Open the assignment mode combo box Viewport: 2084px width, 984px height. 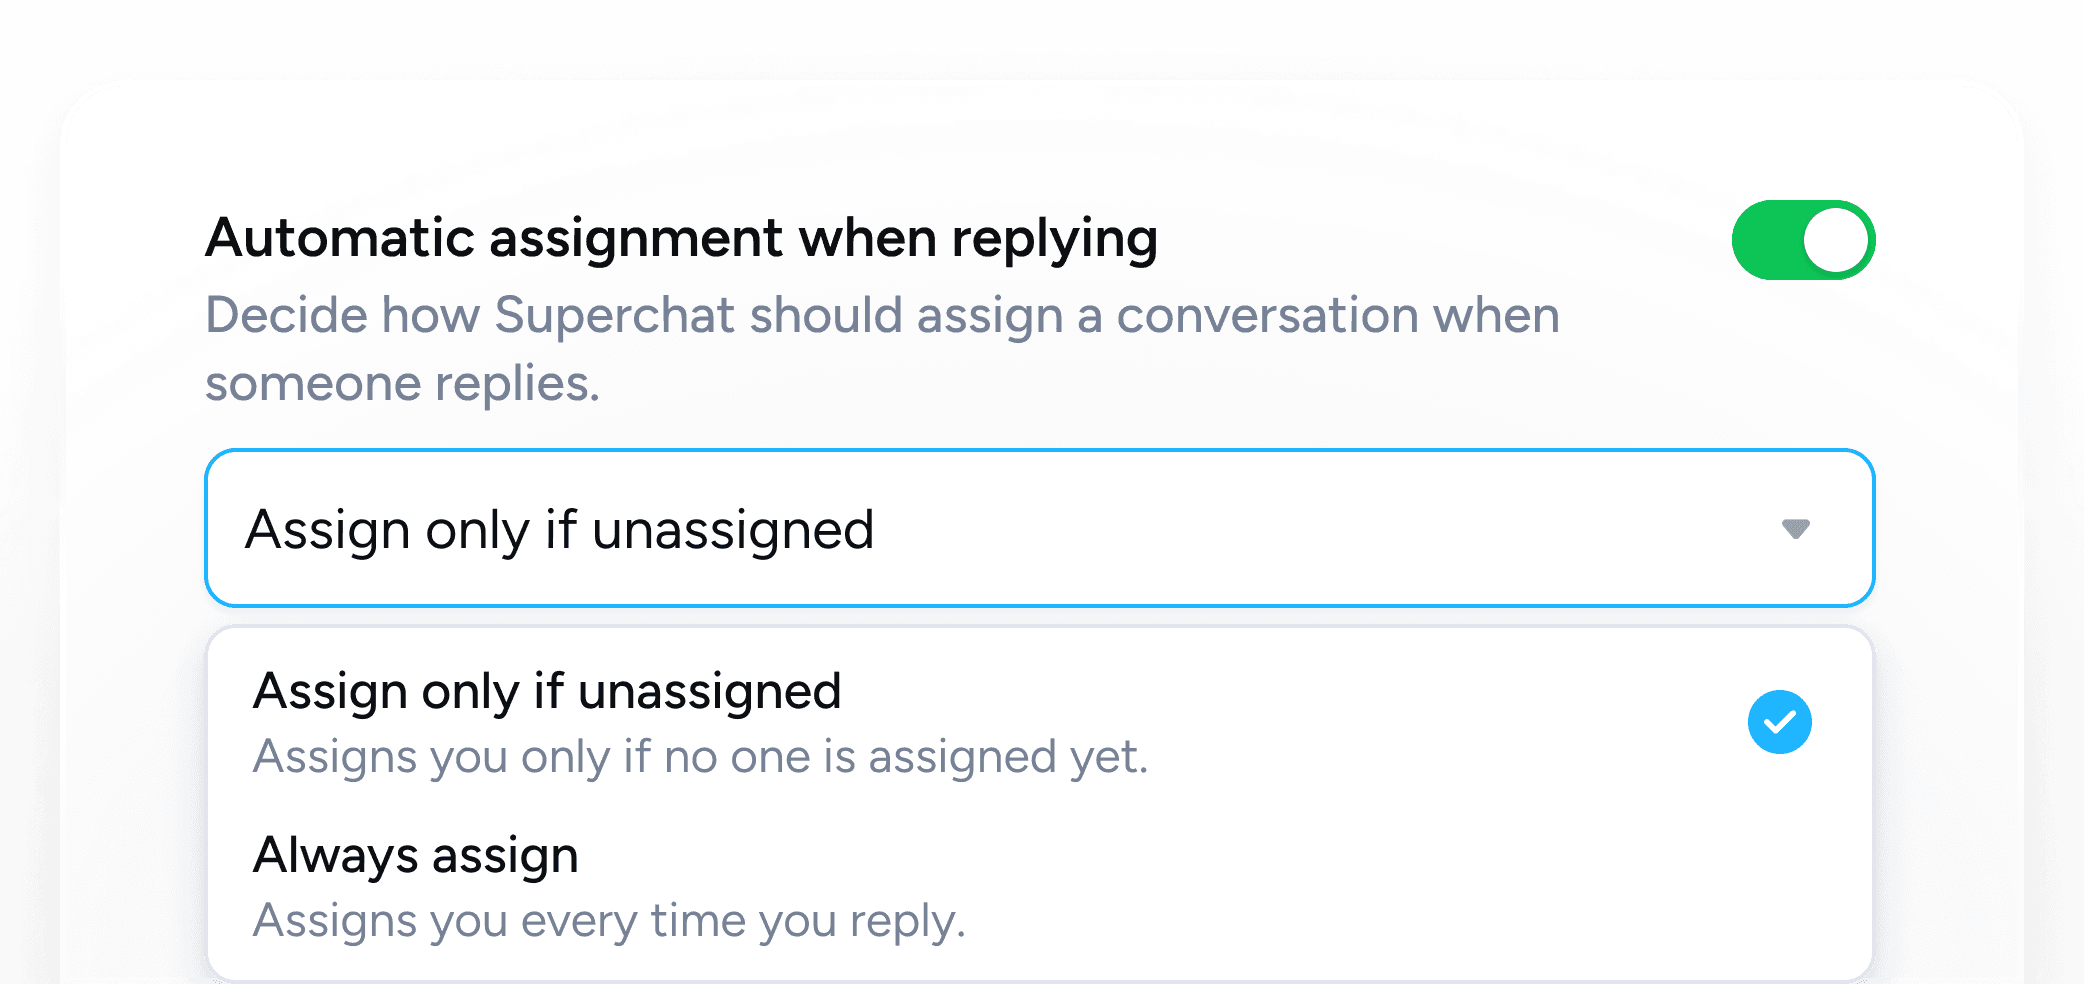click(1038, 528)
